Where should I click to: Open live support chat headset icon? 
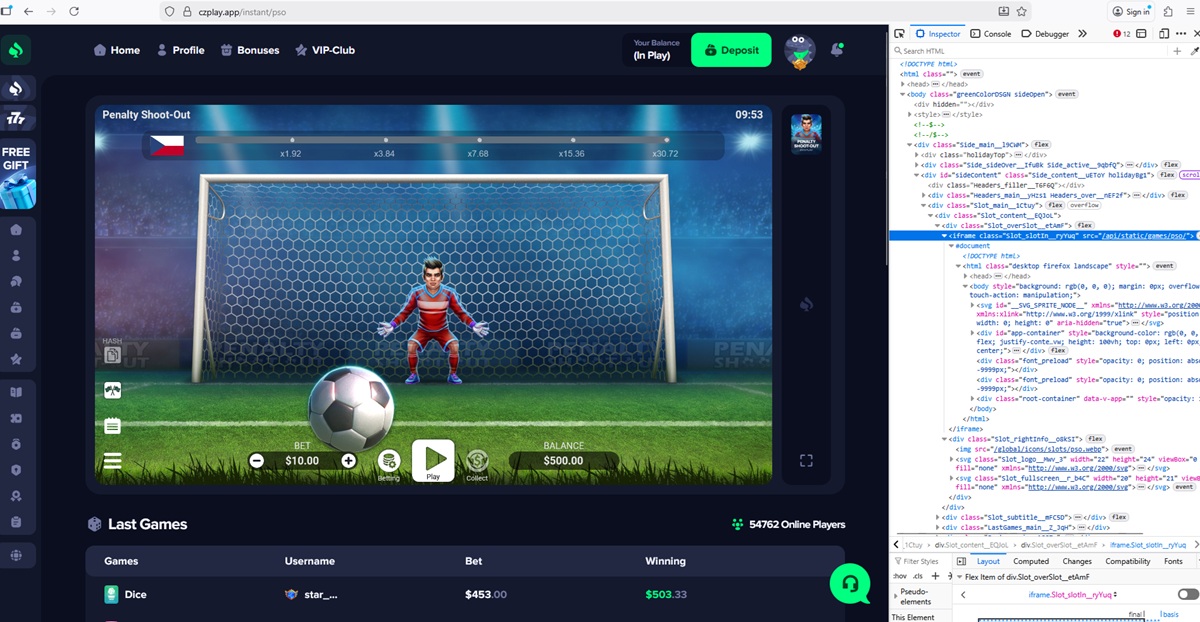[x=849, y=583]
